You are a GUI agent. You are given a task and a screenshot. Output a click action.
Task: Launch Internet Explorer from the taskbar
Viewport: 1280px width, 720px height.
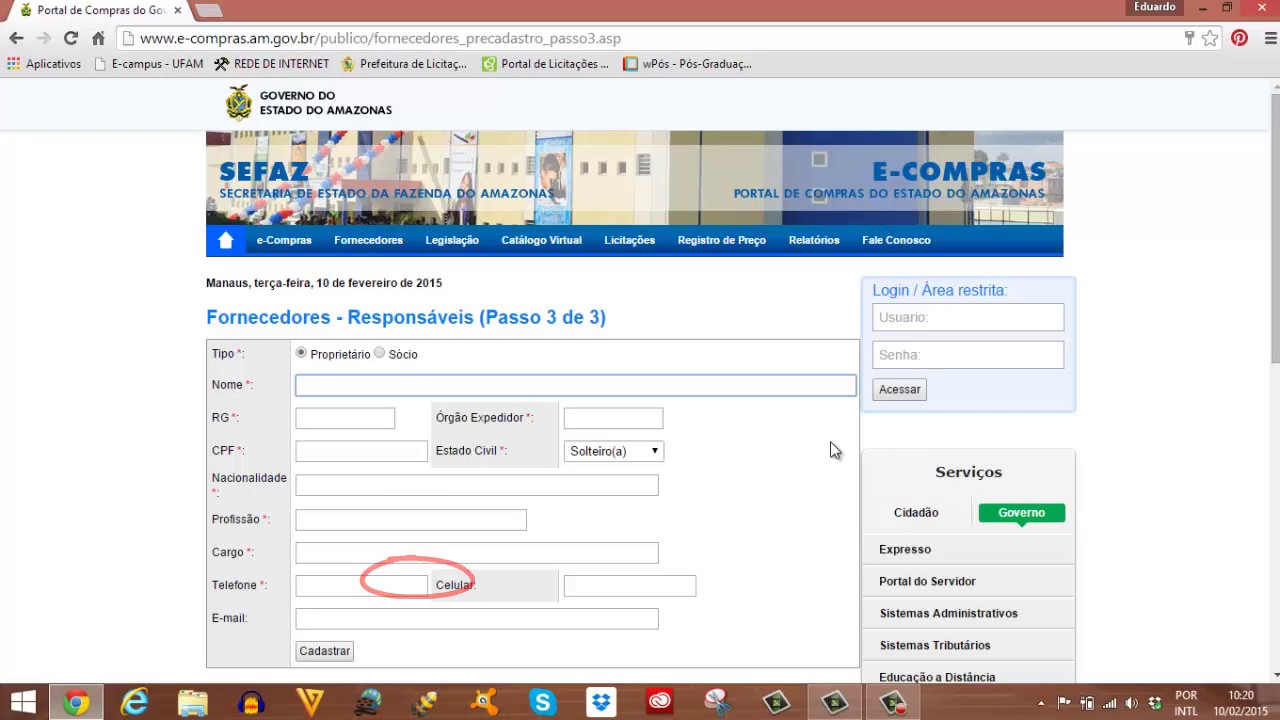click(134, 702)
